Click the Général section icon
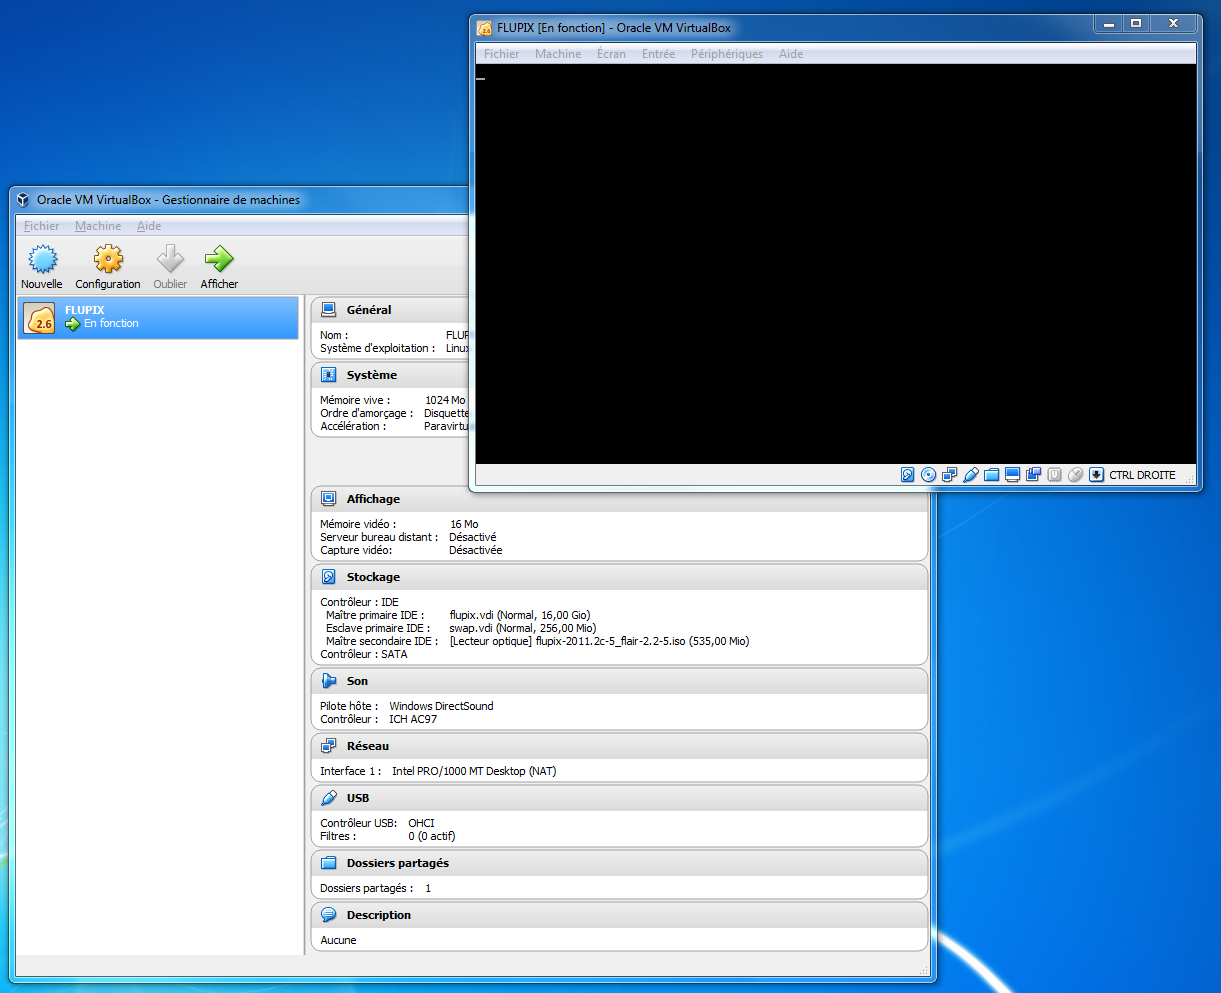This screenshot has height=993, width=1221. [x=329, y=310]
